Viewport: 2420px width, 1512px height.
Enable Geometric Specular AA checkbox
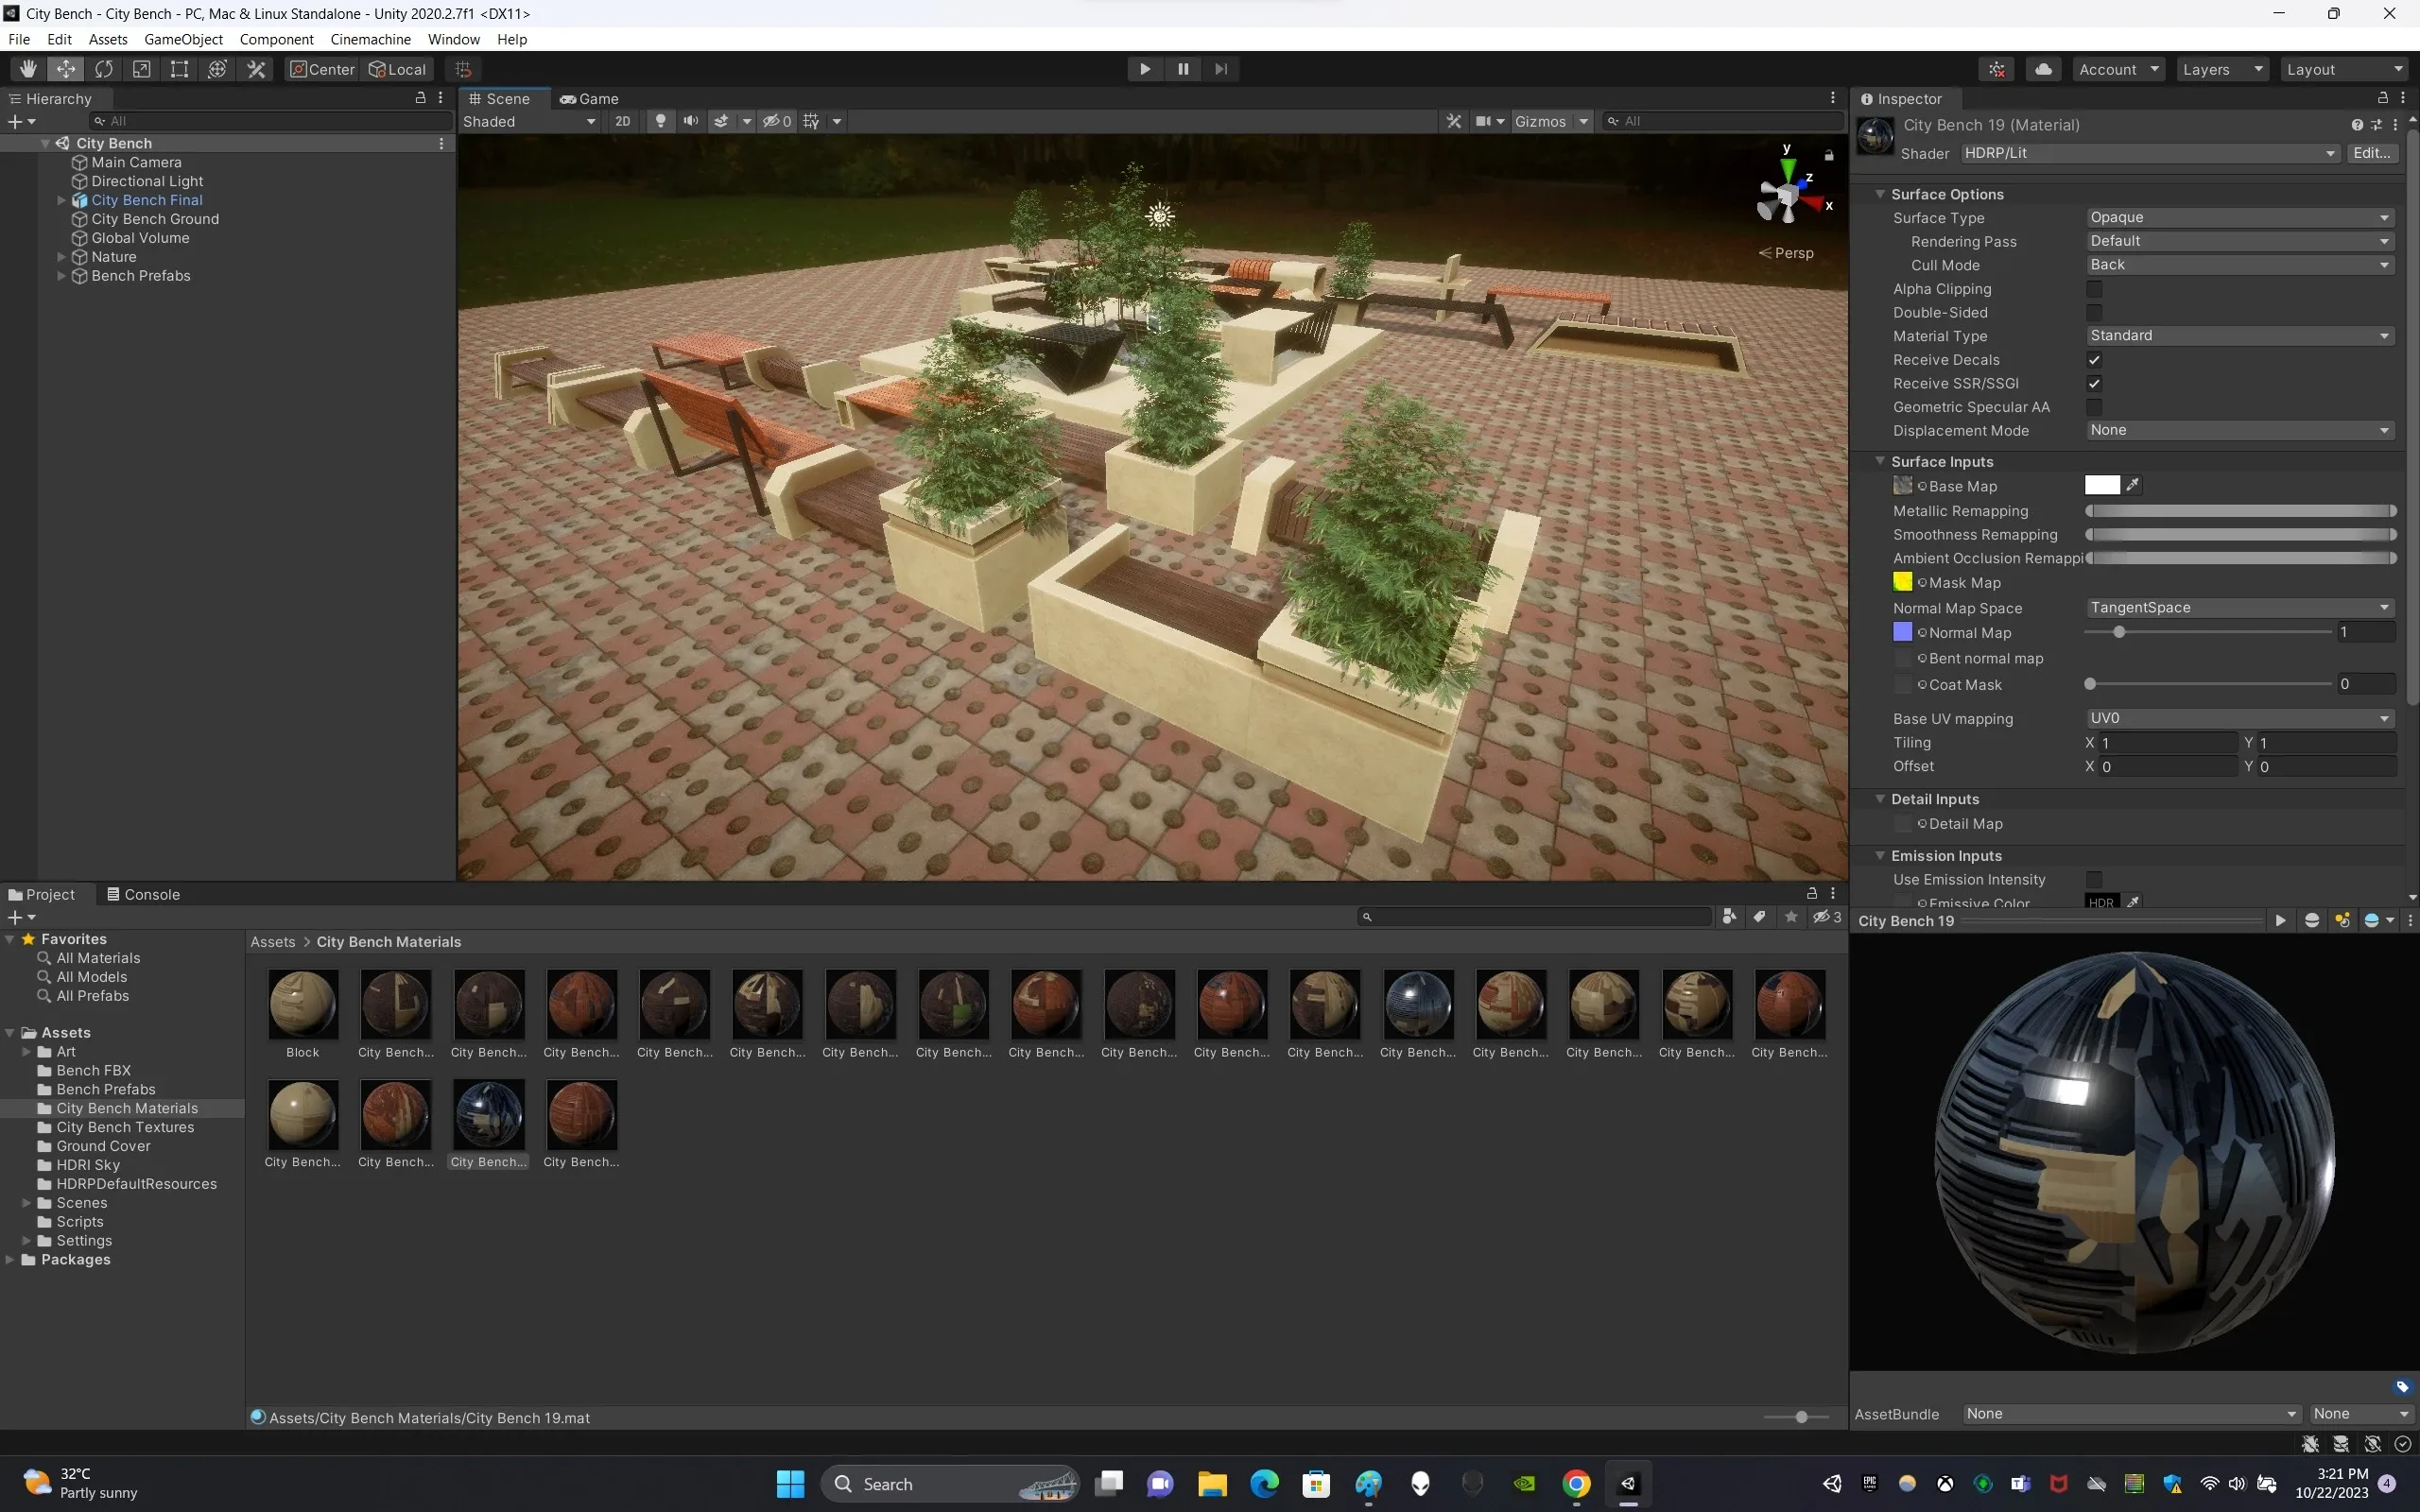pos(2094,407)
